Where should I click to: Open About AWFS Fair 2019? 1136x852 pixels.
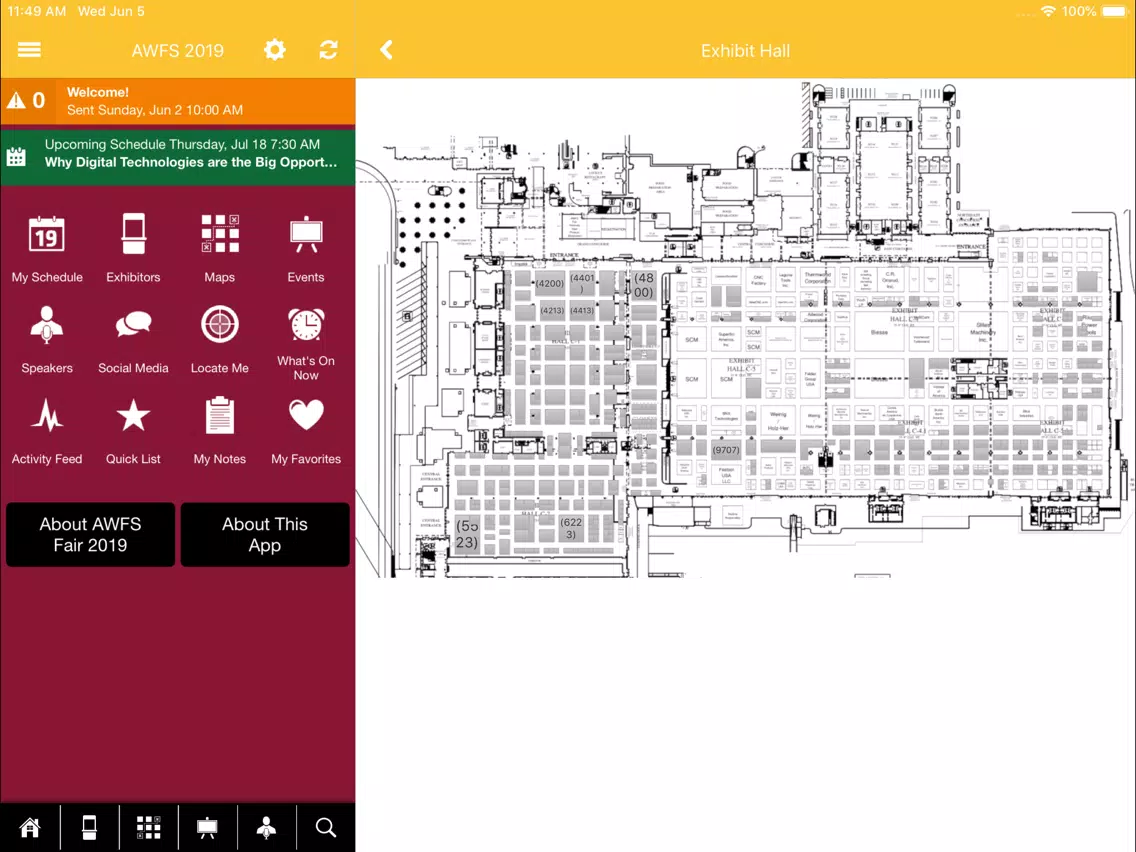pos(91,535)
